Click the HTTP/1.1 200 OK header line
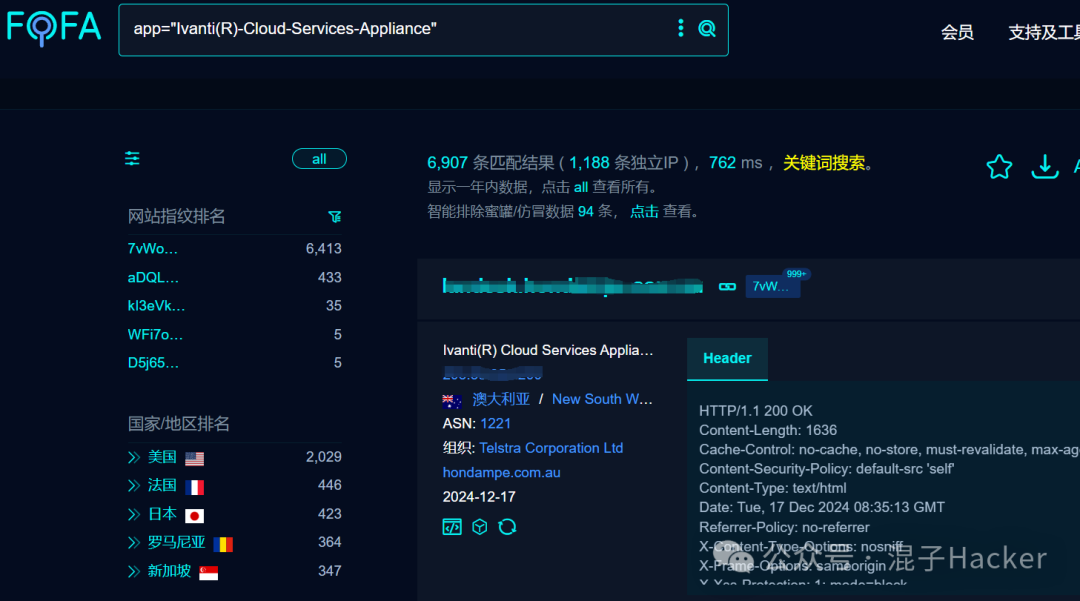This screenshot has height=601, width=1080. 756,411
